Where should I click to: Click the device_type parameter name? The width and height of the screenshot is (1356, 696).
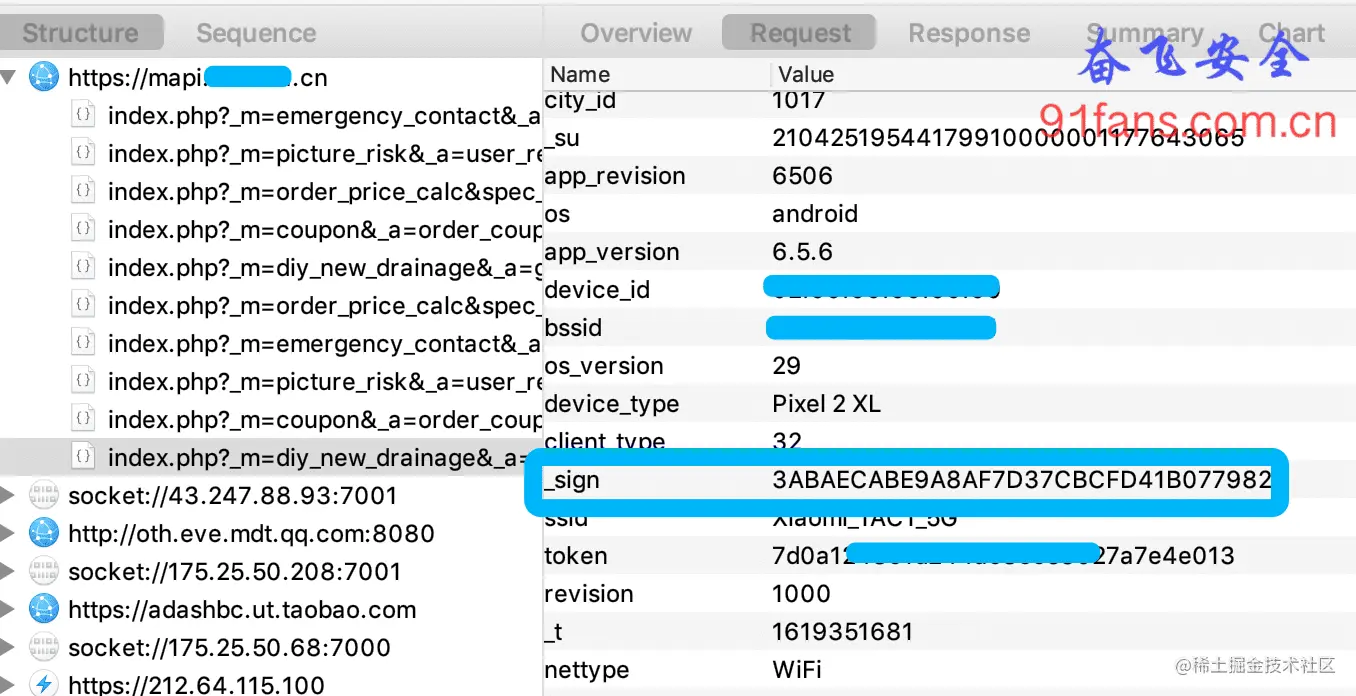(612, 404)
